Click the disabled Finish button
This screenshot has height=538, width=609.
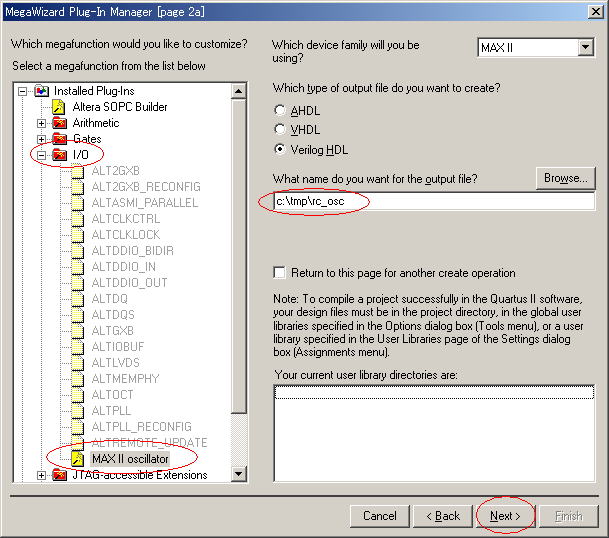pyautogui.click(x=569, y=516)
